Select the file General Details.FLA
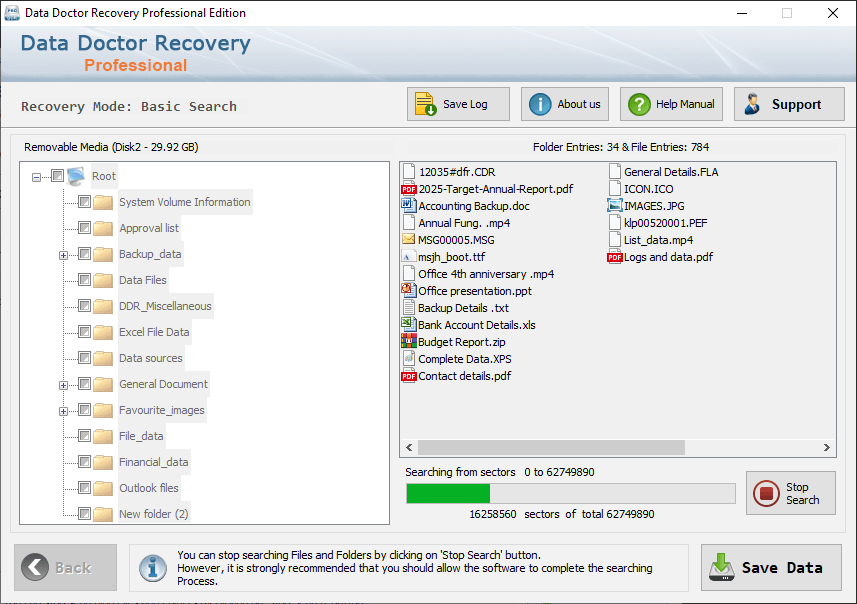The height and width of the screenshot is (604, 857). pyautogui.click(x=671, y=172)
